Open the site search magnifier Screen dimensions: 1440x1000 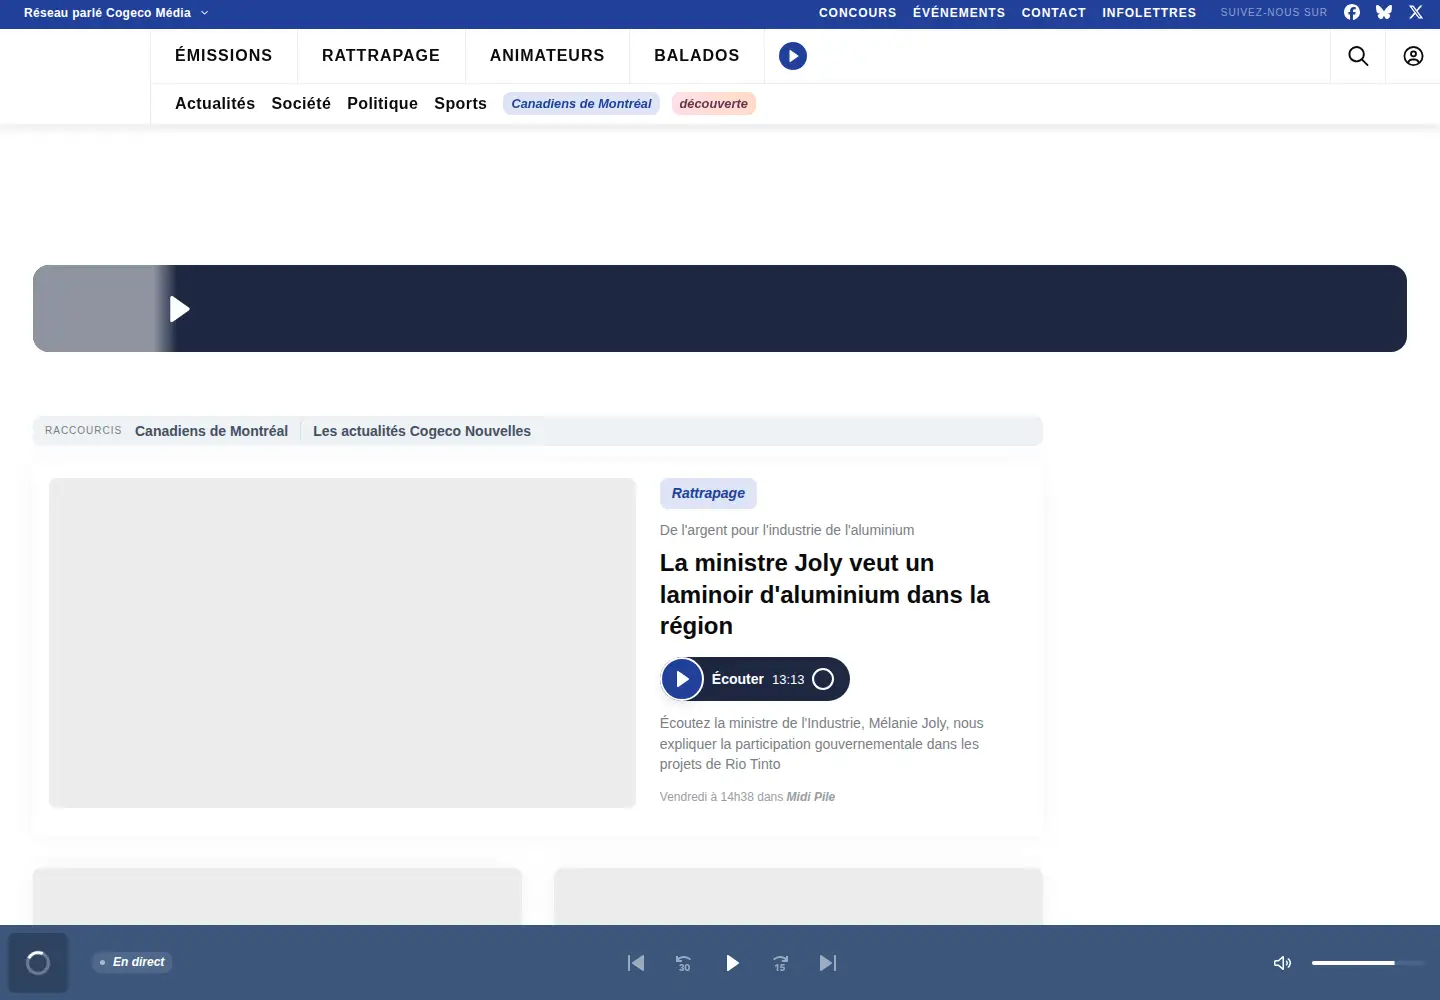1358,56
